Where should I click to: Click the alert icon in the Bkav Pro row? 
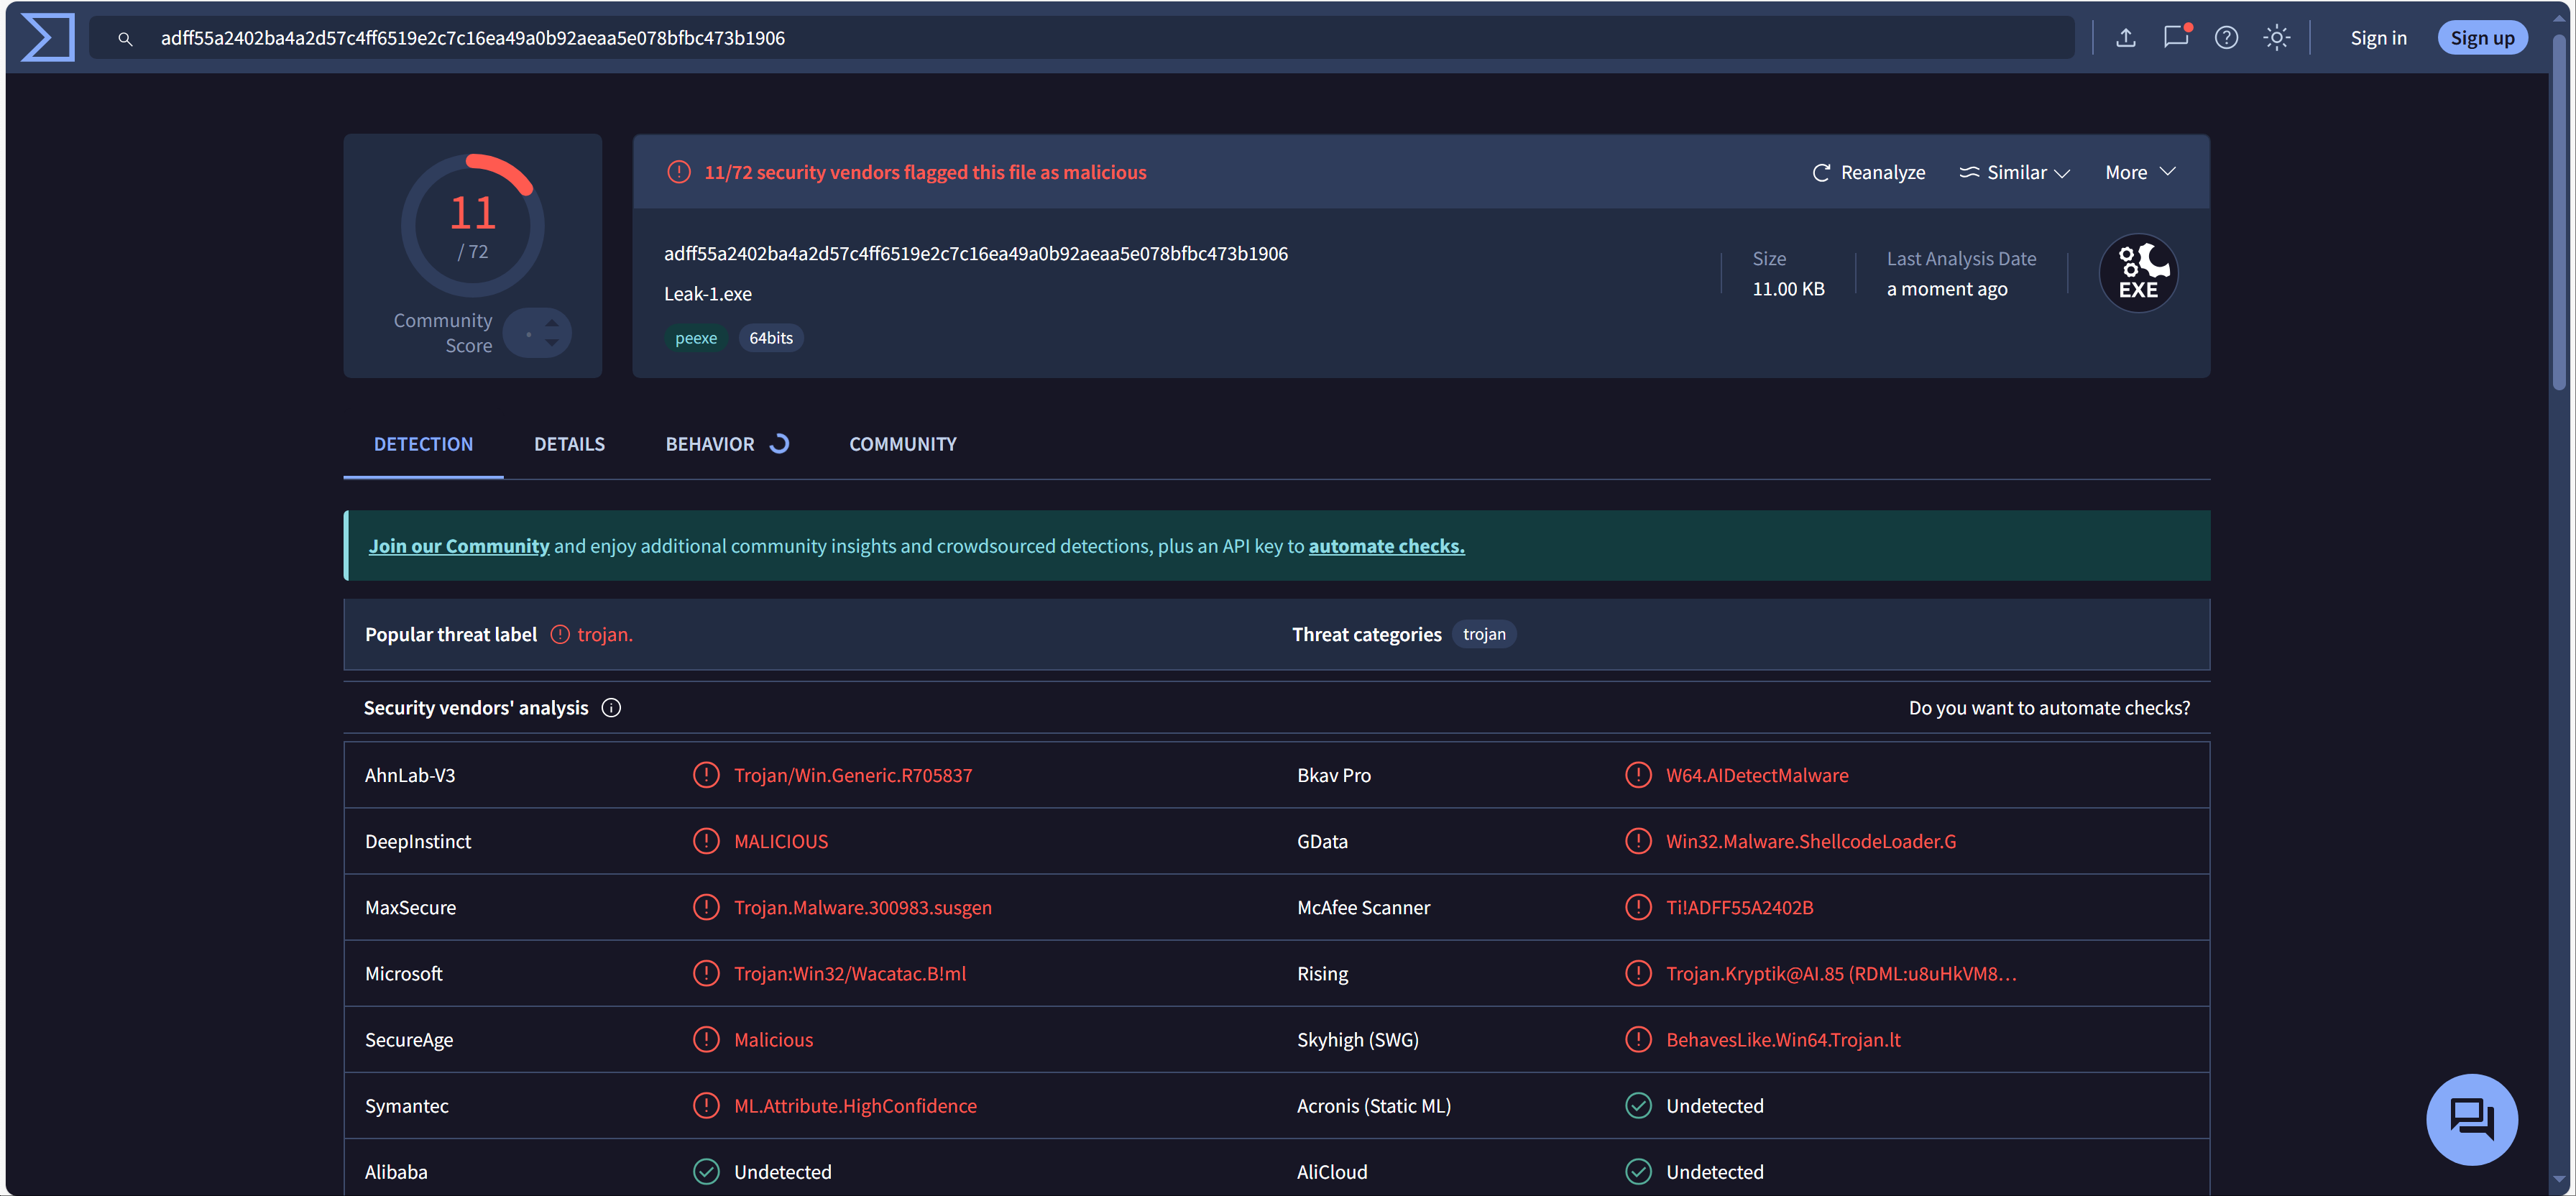1638,775
